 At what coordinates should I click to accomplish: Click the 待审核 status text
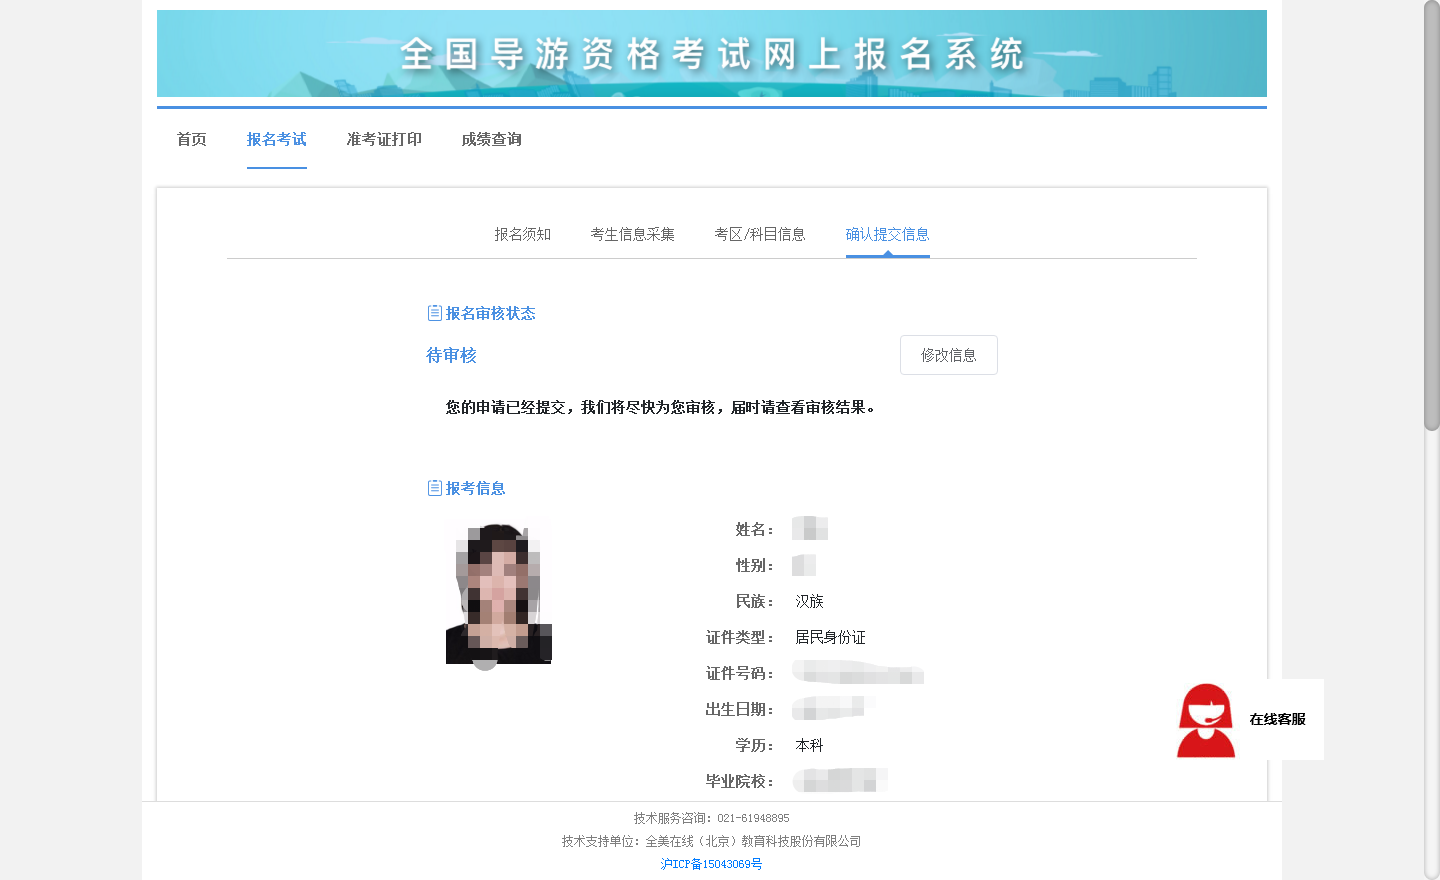[x=451, y=355]
